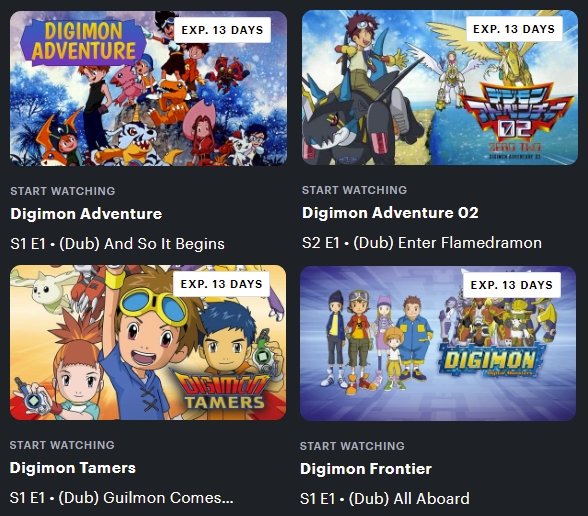
Task: Open the Digimon Adventure thumbnail image
Action: [x=148, y=88]
